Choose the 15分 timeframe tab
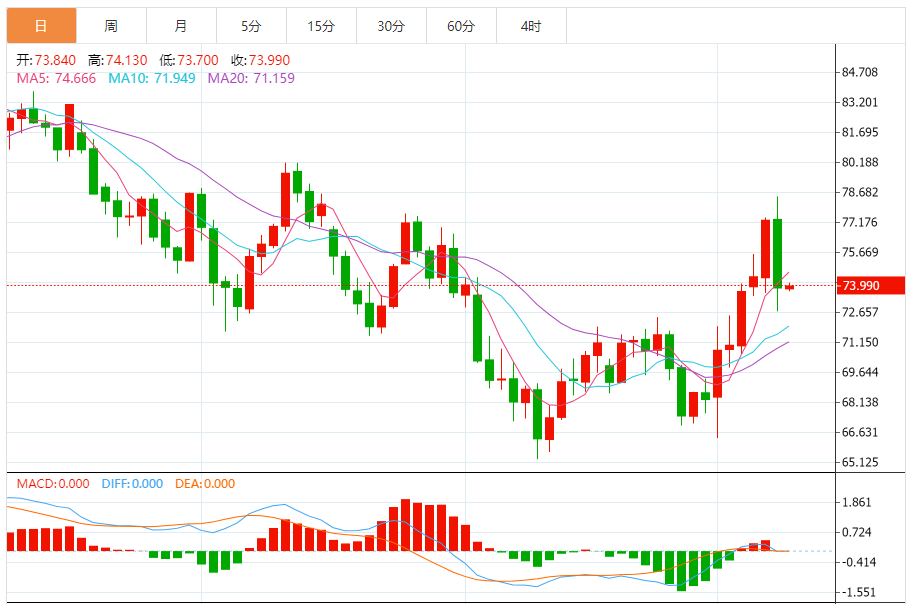 point(322,26)
